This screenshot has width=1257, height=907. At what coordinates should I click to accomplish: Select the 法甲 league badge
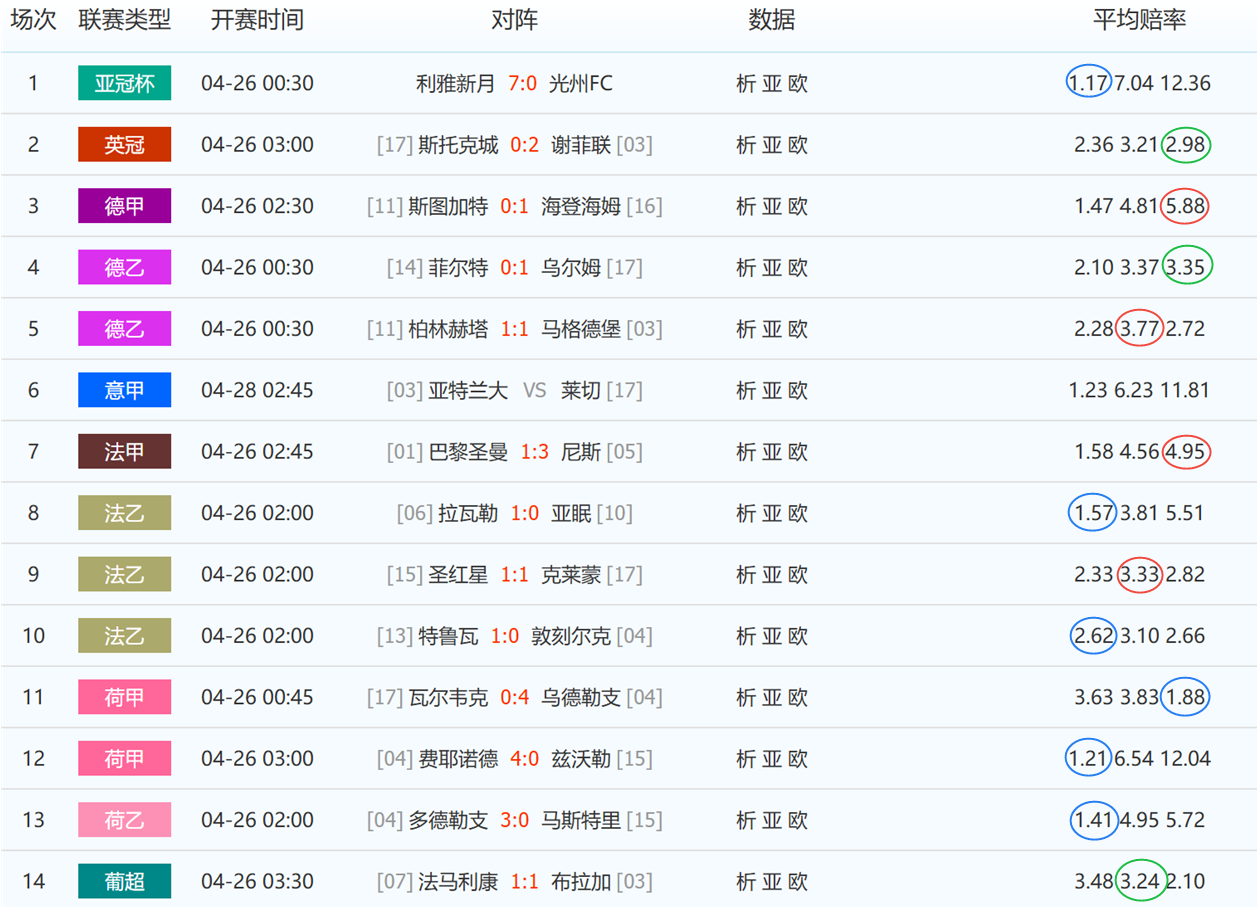124,451
